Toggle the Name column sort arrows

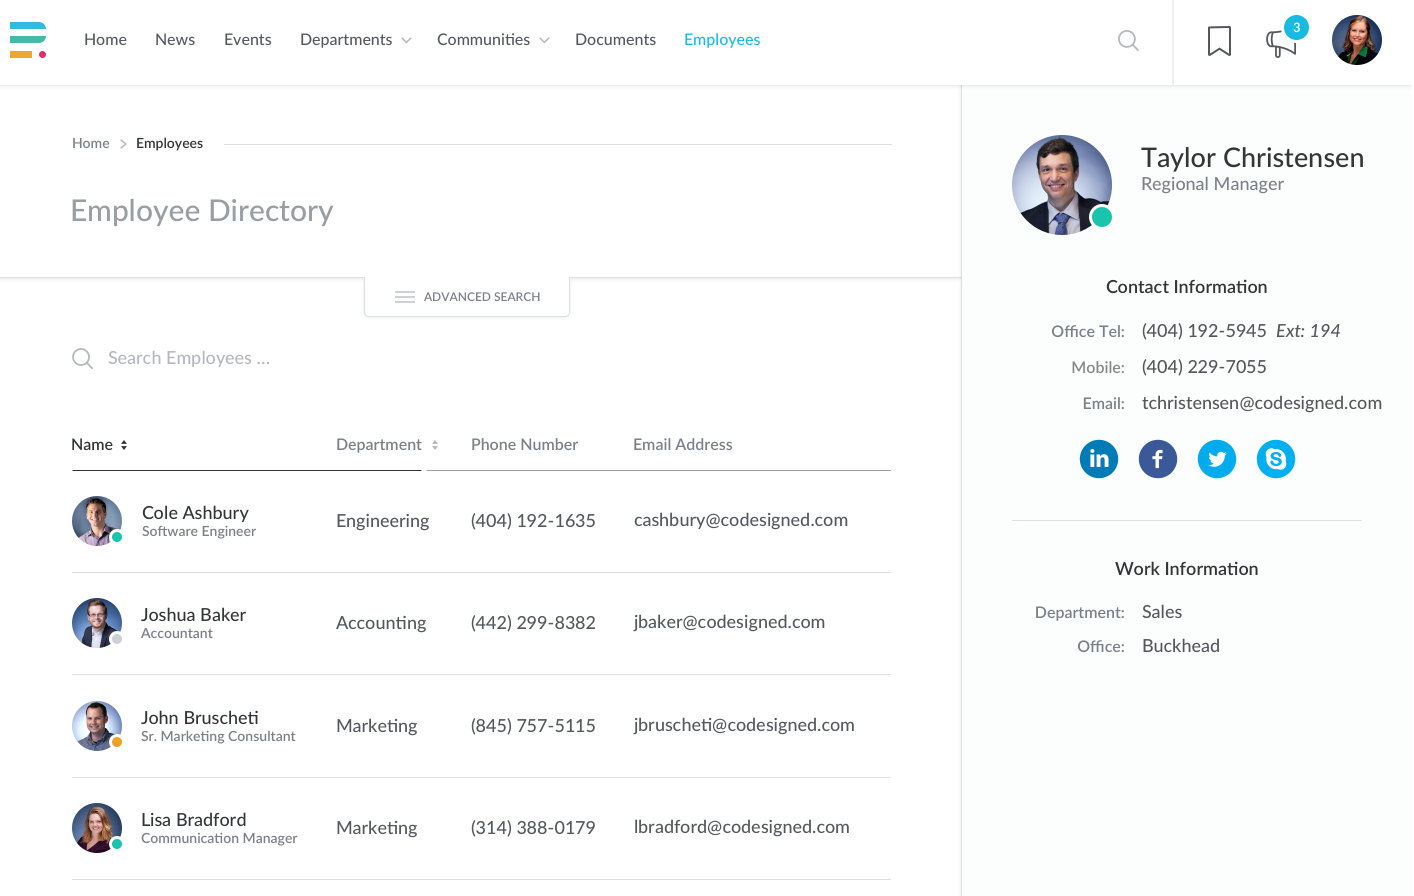tap(124, 444)
